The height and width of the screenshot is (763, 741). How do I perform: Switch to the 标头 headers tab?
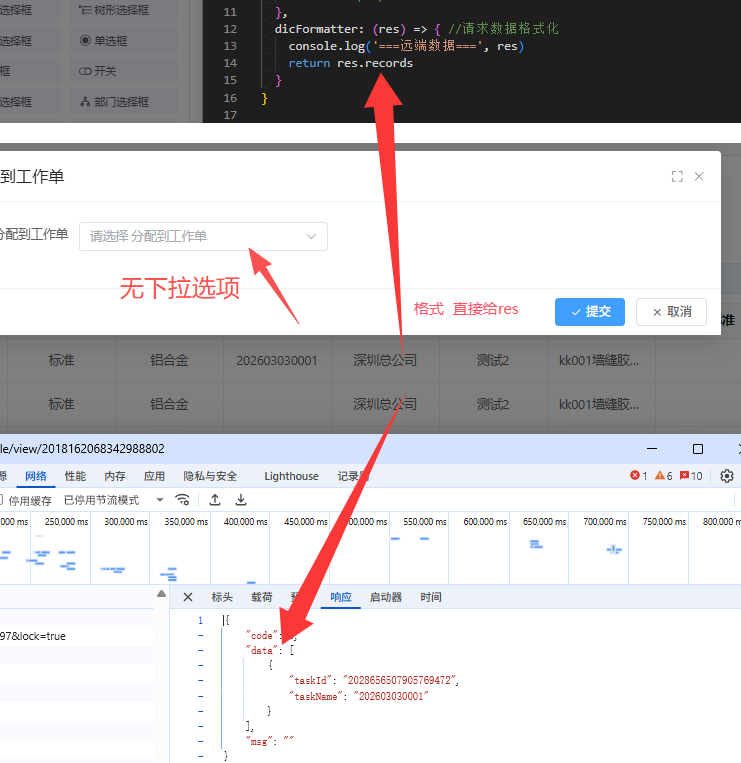click(222, 597)
